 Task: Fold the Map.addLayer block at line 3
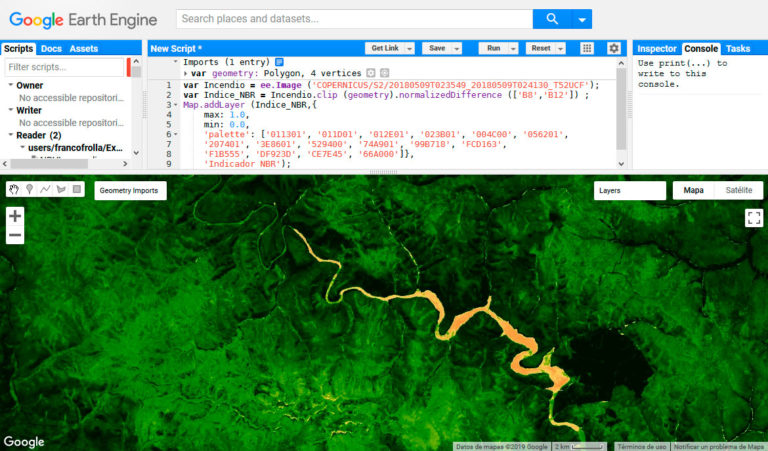176,105
